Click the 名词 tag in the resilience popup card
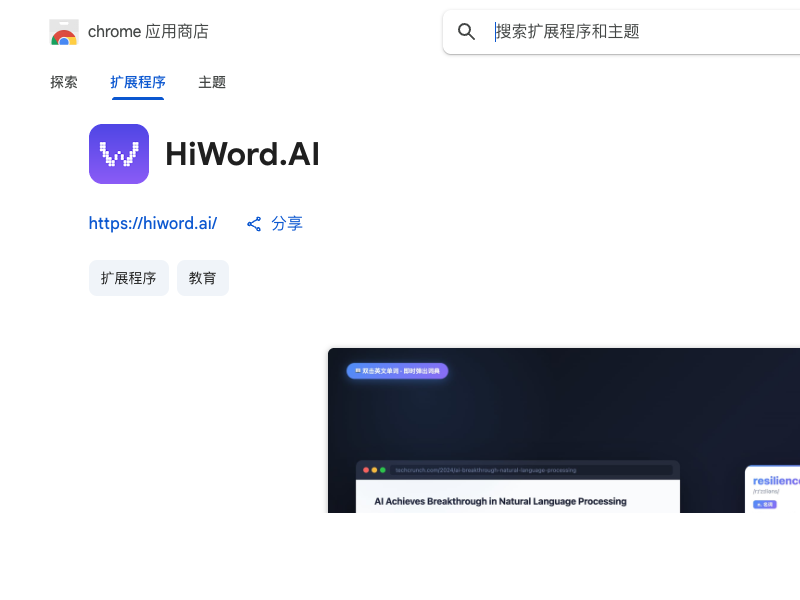800x600 pixels. point(764,506)
